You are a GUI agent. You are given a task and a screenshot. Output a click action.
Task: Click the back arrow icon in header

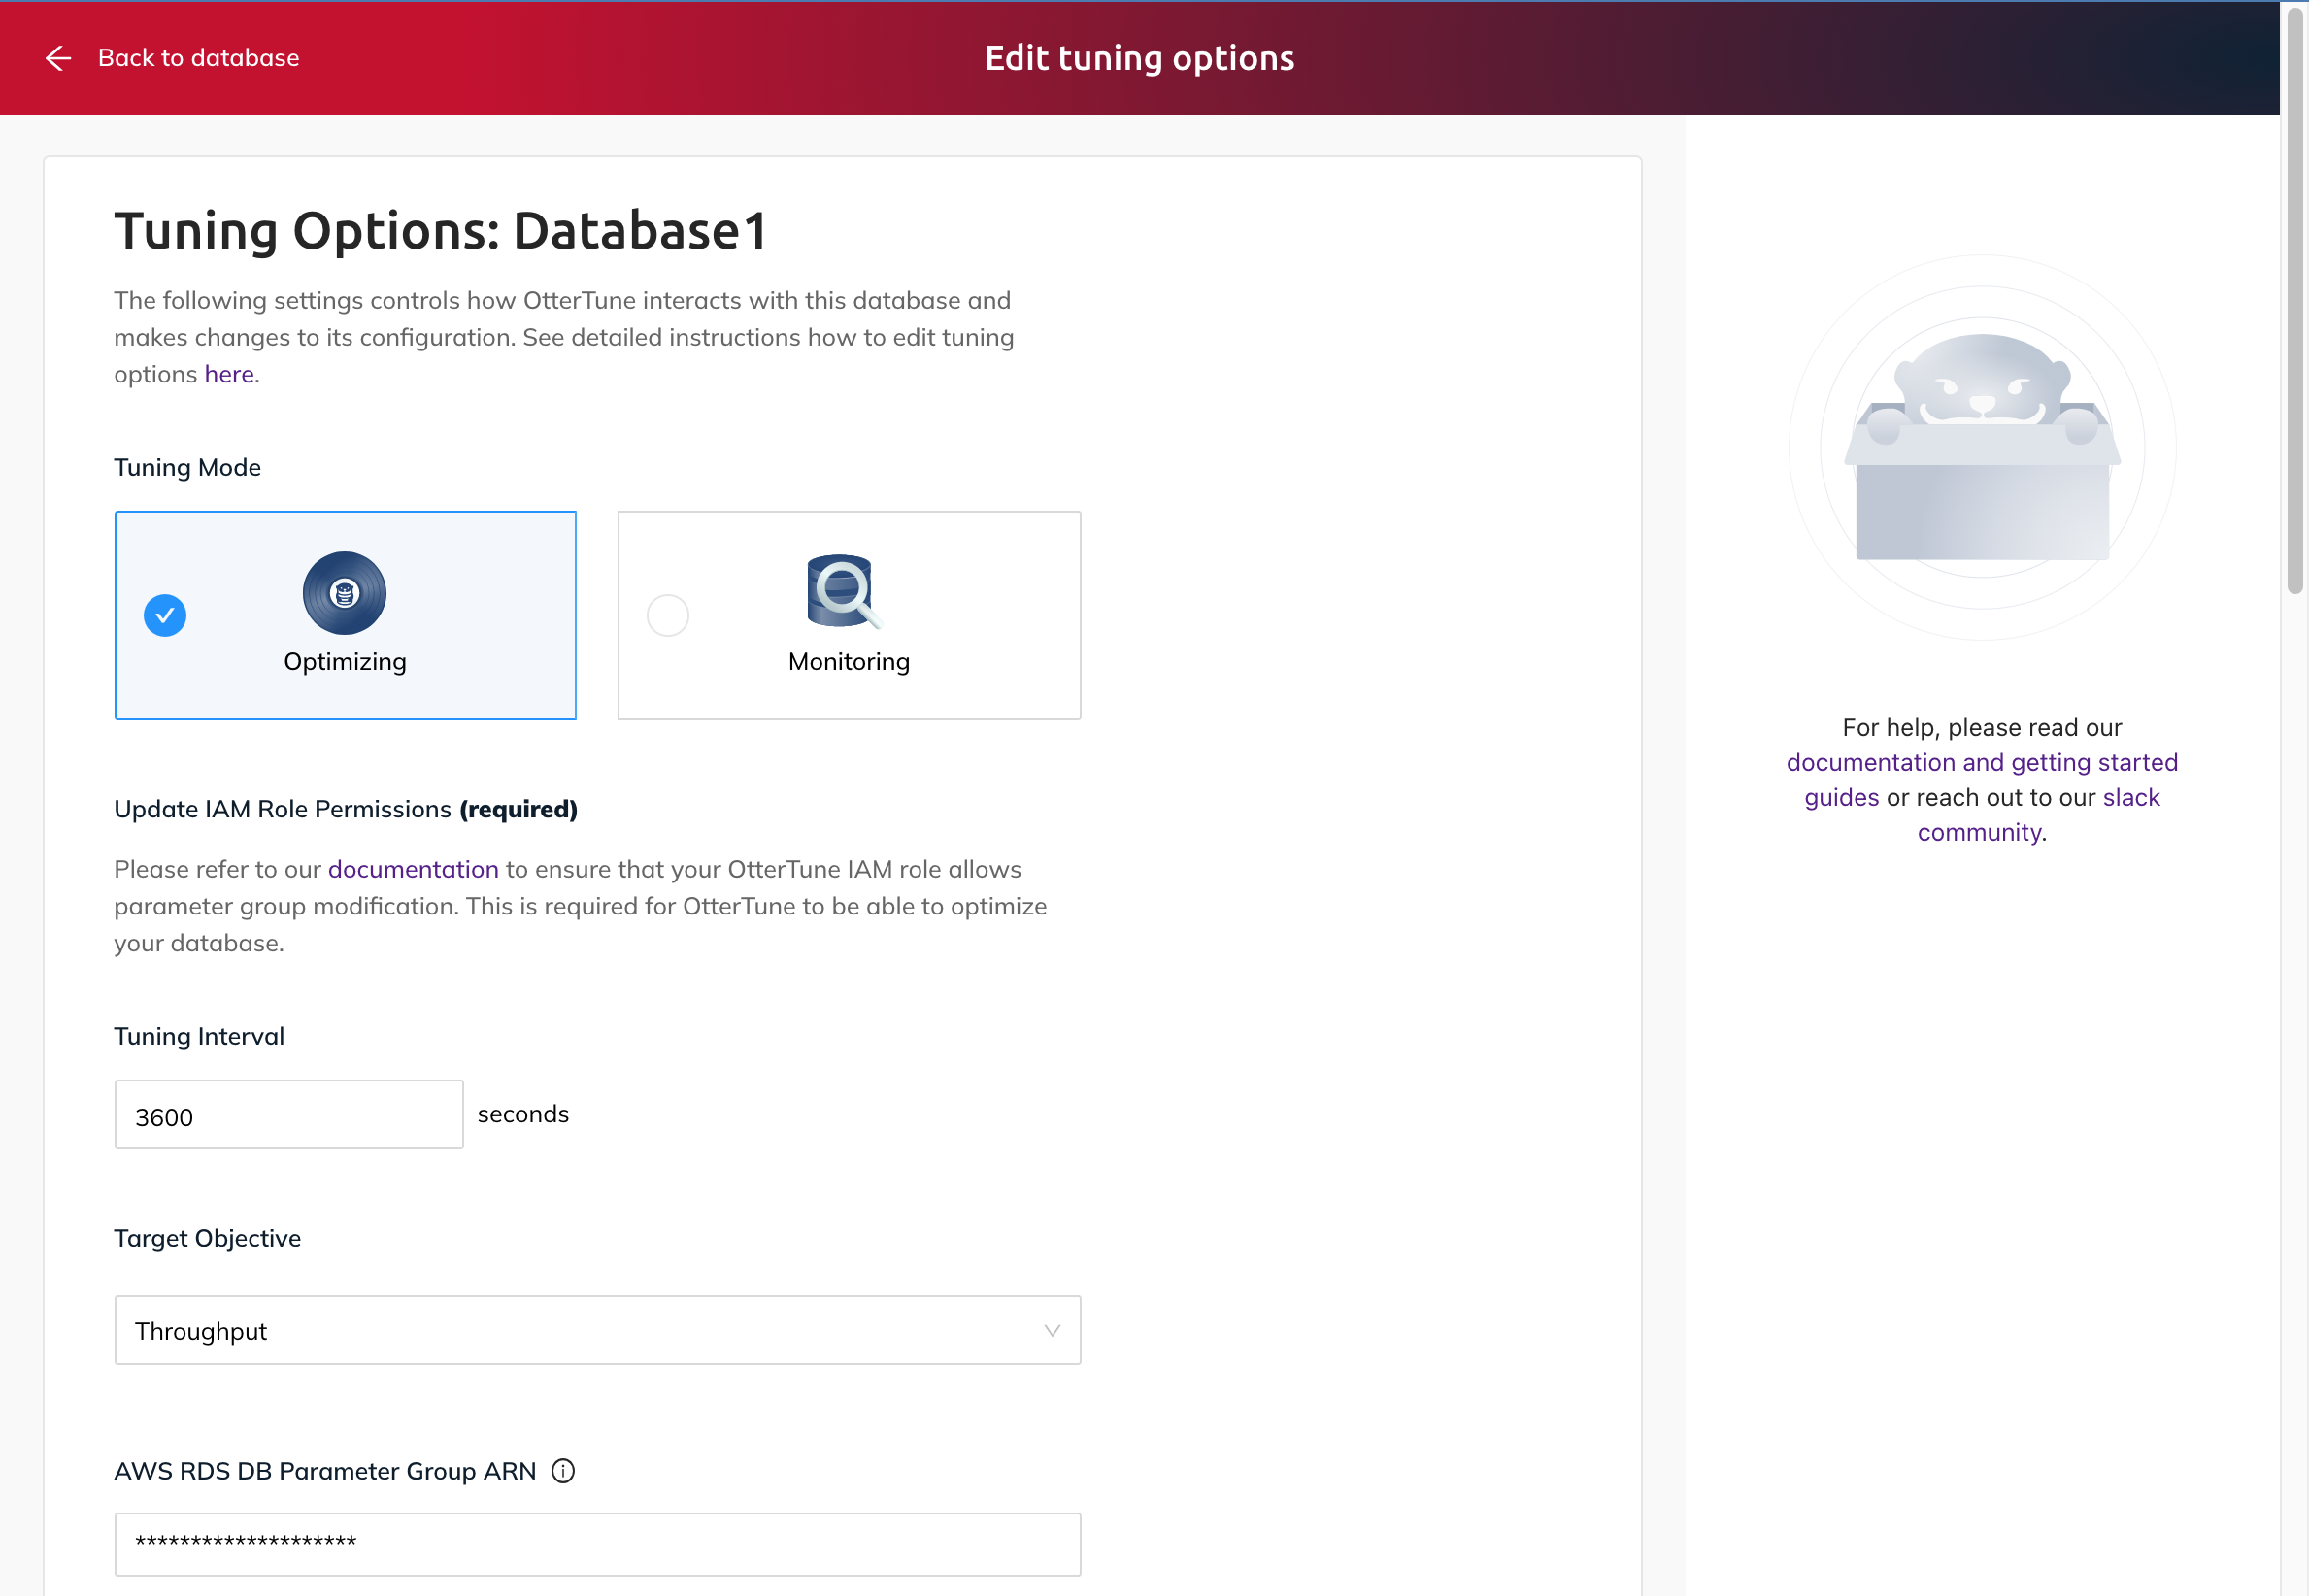point(58,58)
